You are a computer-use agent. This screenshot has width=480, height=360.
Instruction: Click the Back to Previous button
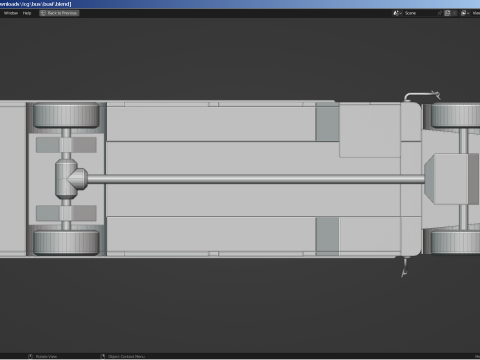click(x=59, y=13)
